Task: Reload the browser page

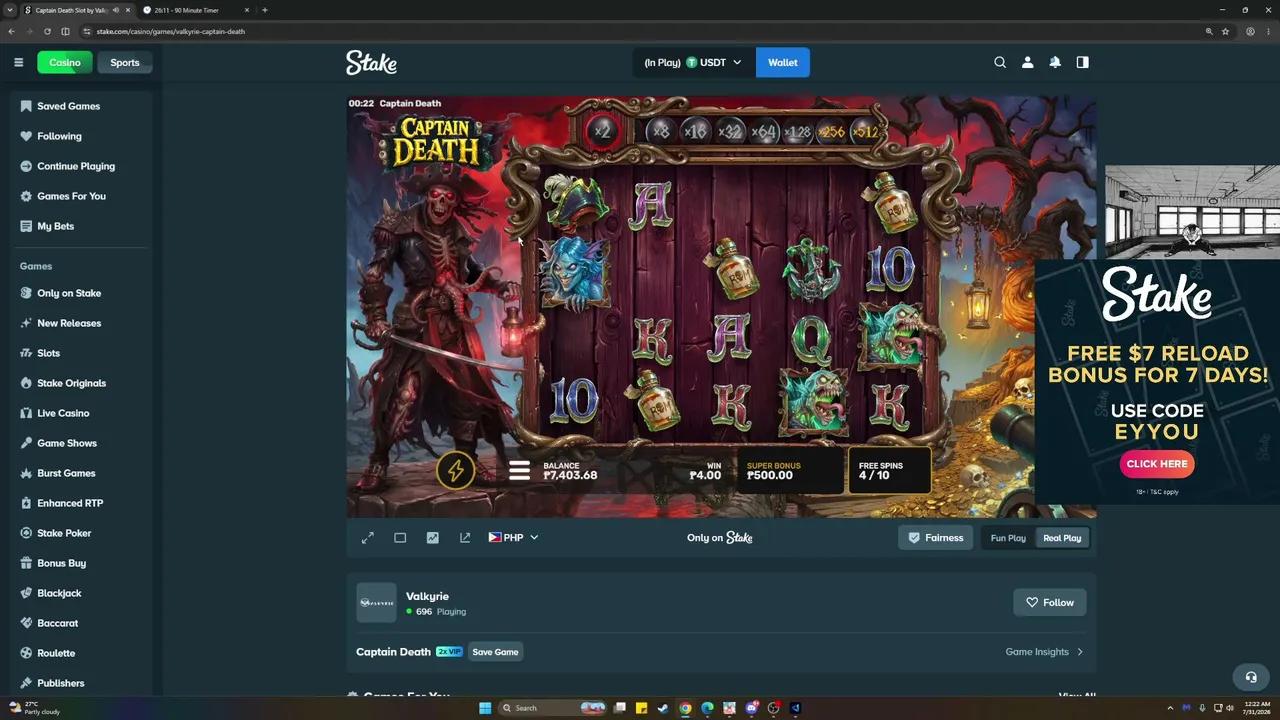Action: click(x=47, y=31)
